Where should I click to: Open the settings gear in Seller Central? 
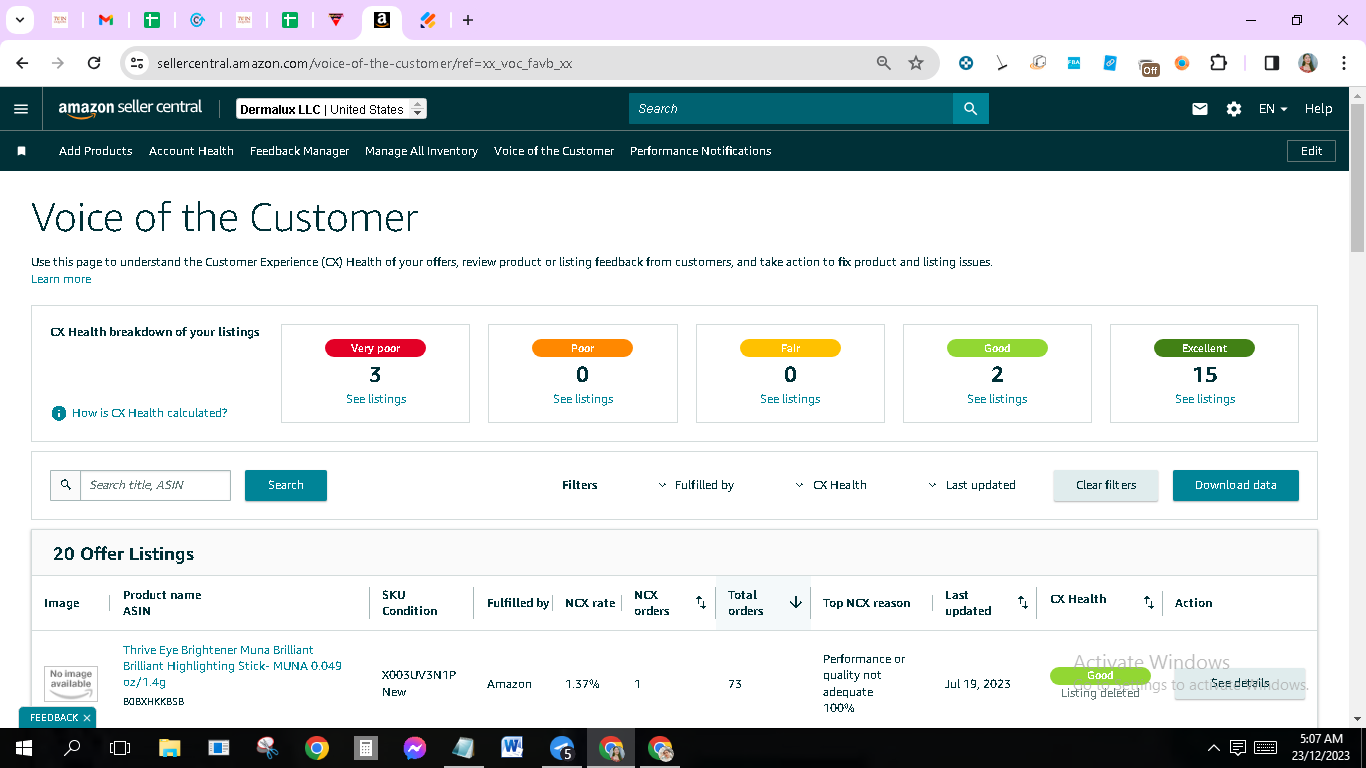coord(1234,109)
